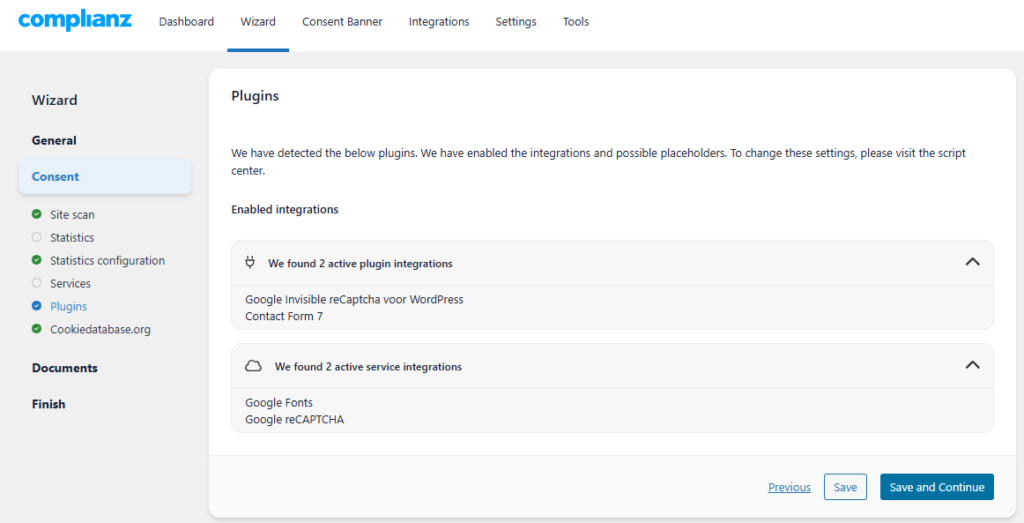Viewport: 1024px width, 523px height.
Task: Go back via the Previous link
Action: point(789,487)
